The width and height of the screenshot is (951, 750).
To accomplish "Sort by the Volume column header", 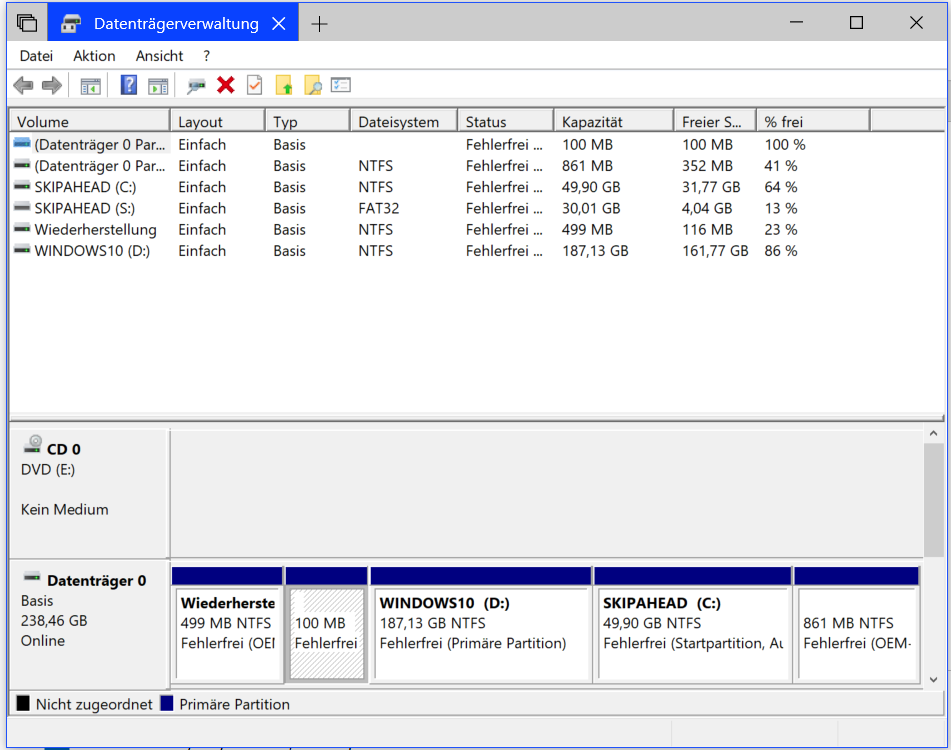I will [89, 122].
